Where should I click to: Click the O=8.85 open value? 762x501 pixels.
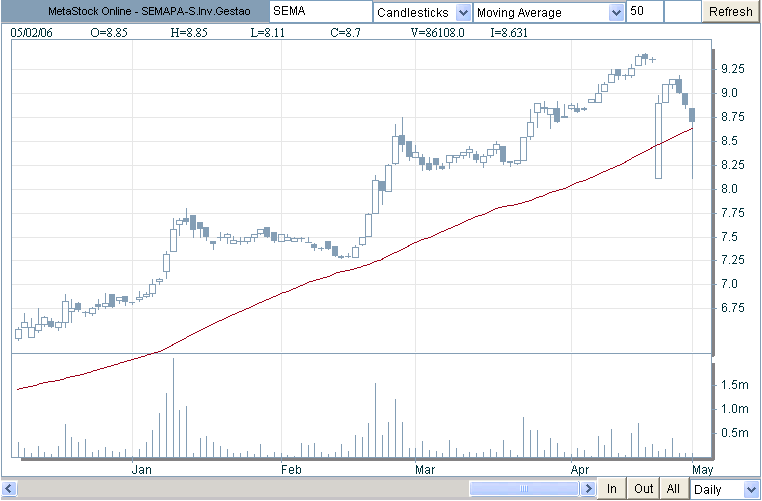[109, 33]
